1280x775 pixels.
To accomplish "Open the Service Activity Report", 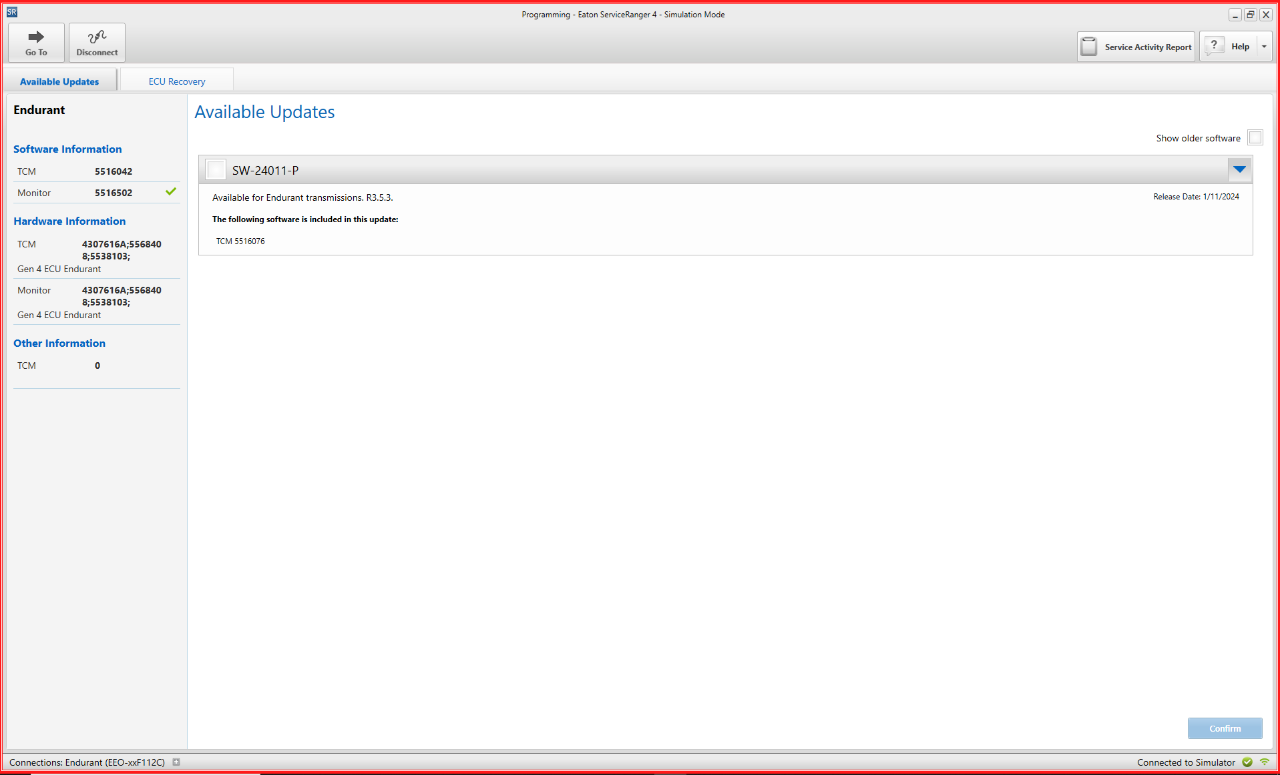I will pos(1136,46).
